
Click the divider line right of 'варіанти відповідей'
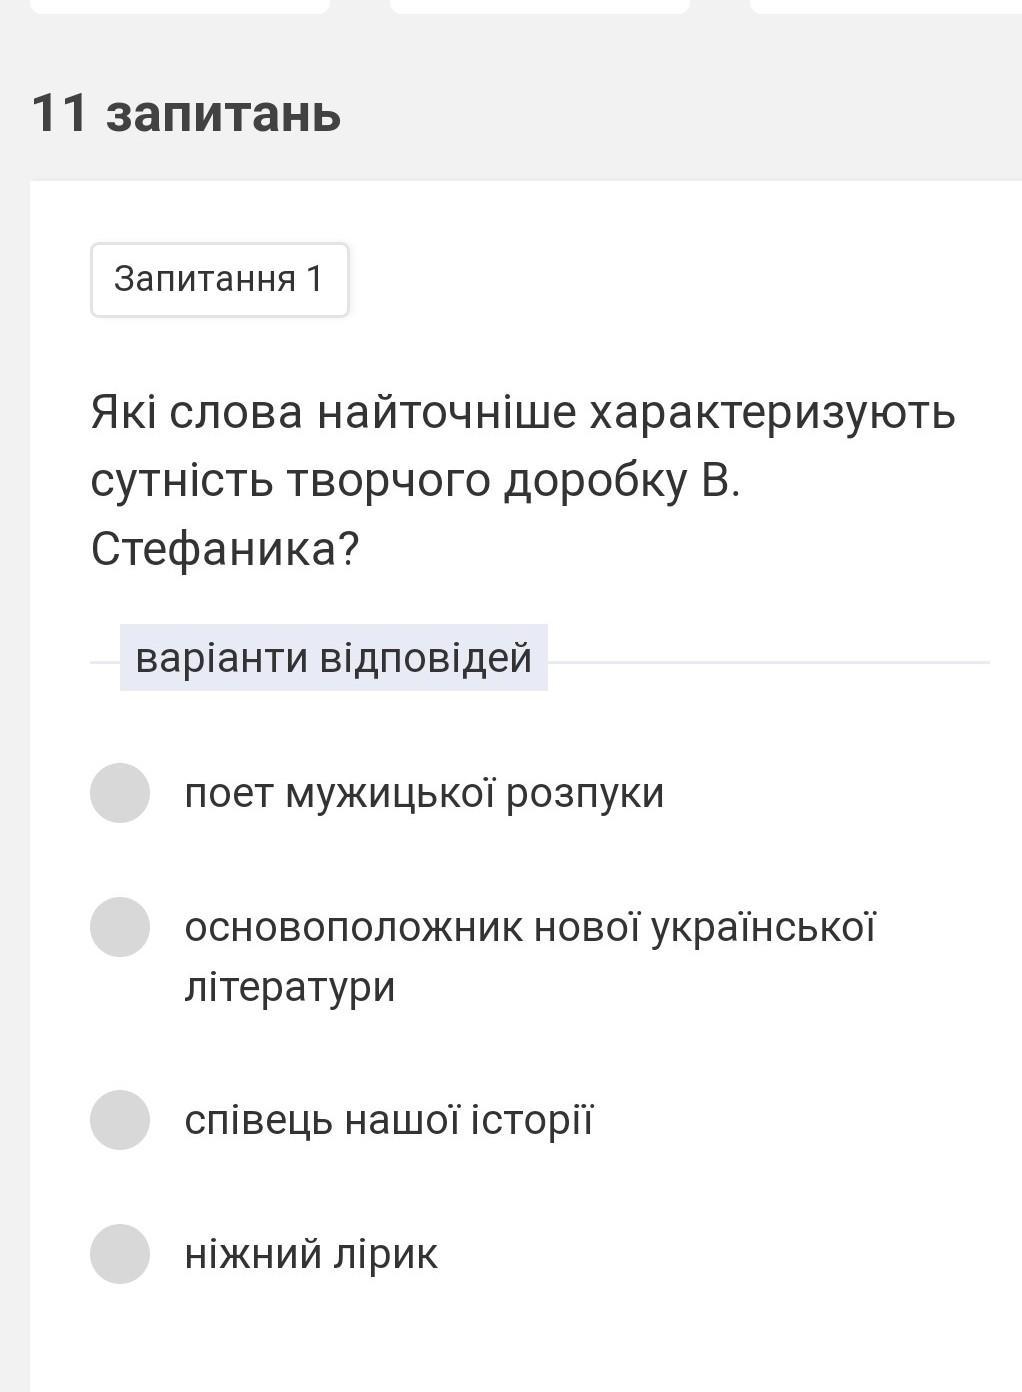768,662
